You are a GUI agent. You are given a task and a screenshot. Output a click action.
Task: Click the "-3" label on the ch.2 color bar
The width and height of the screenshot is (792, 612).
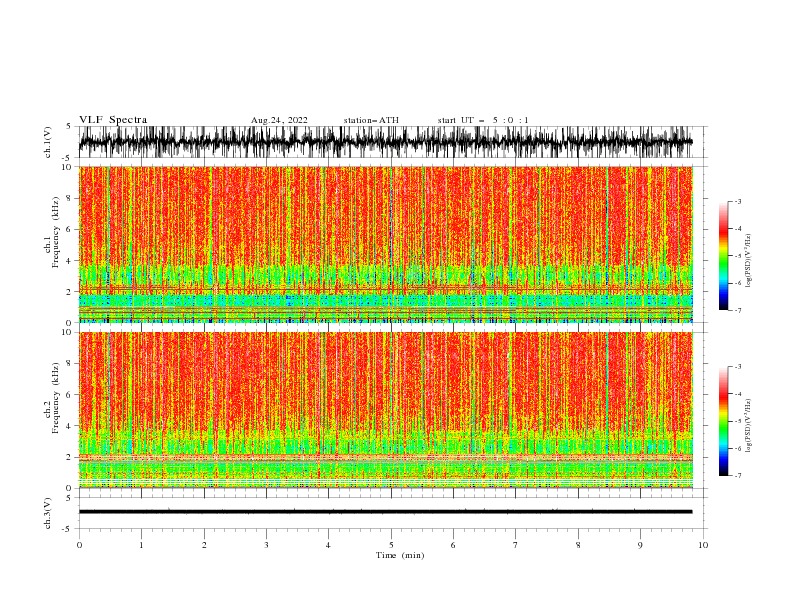[737, 367]
